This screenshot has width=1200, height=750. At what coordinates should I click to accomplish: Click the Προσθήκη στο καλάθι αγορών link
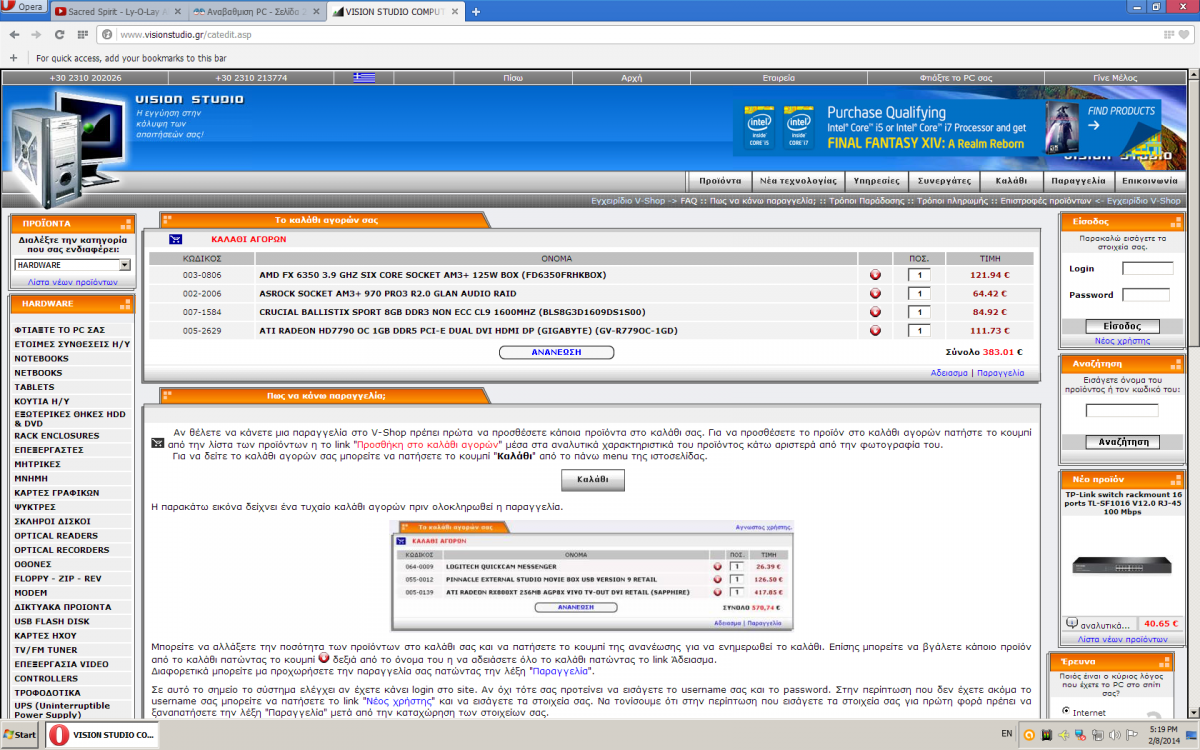(427, 443)
